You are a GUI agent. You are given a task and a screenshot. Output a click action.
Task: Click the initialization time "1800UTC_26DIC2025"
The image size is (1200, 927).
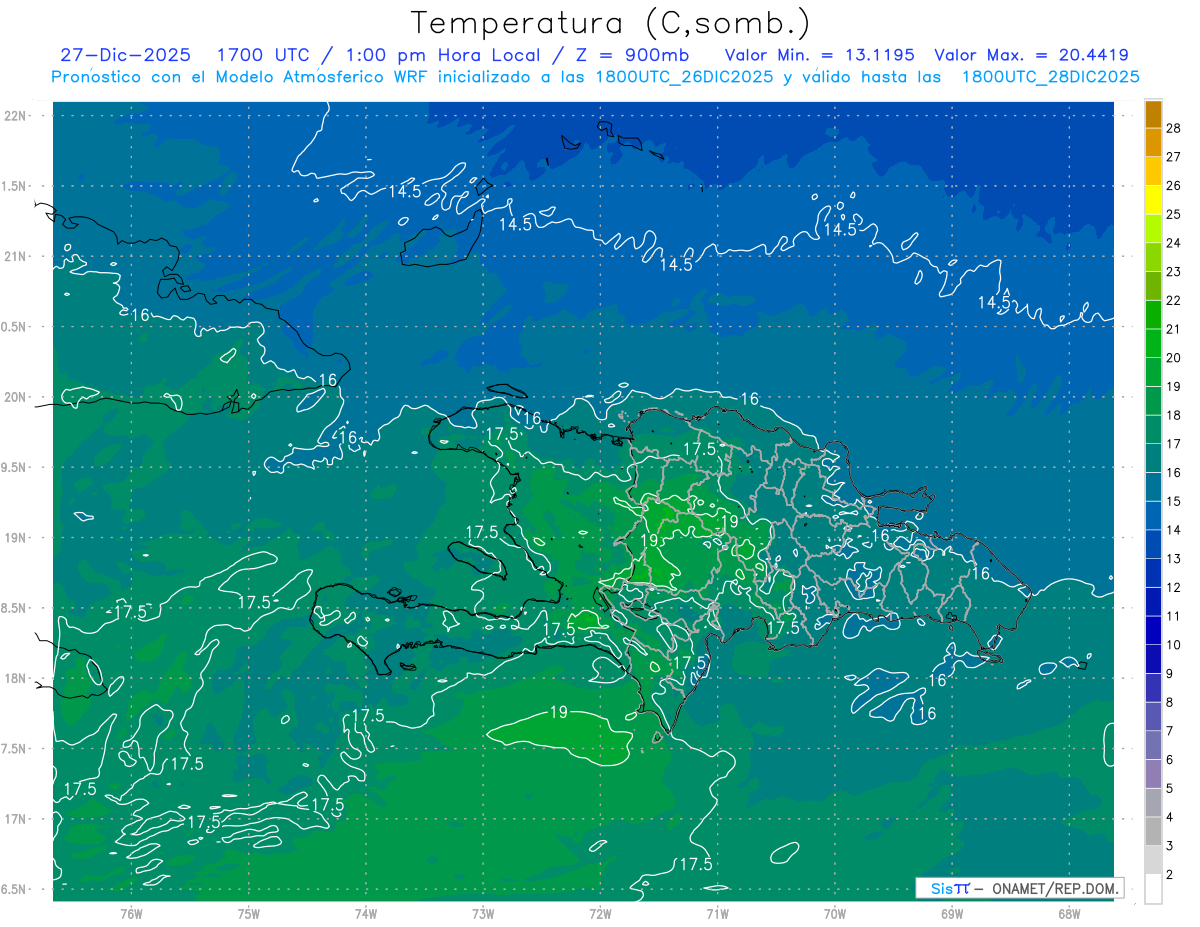pos(680,77)
